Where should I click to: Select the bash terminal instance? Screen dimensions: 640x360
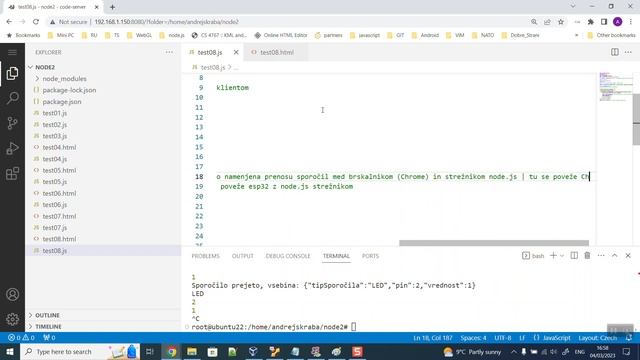tap(533, 256)
